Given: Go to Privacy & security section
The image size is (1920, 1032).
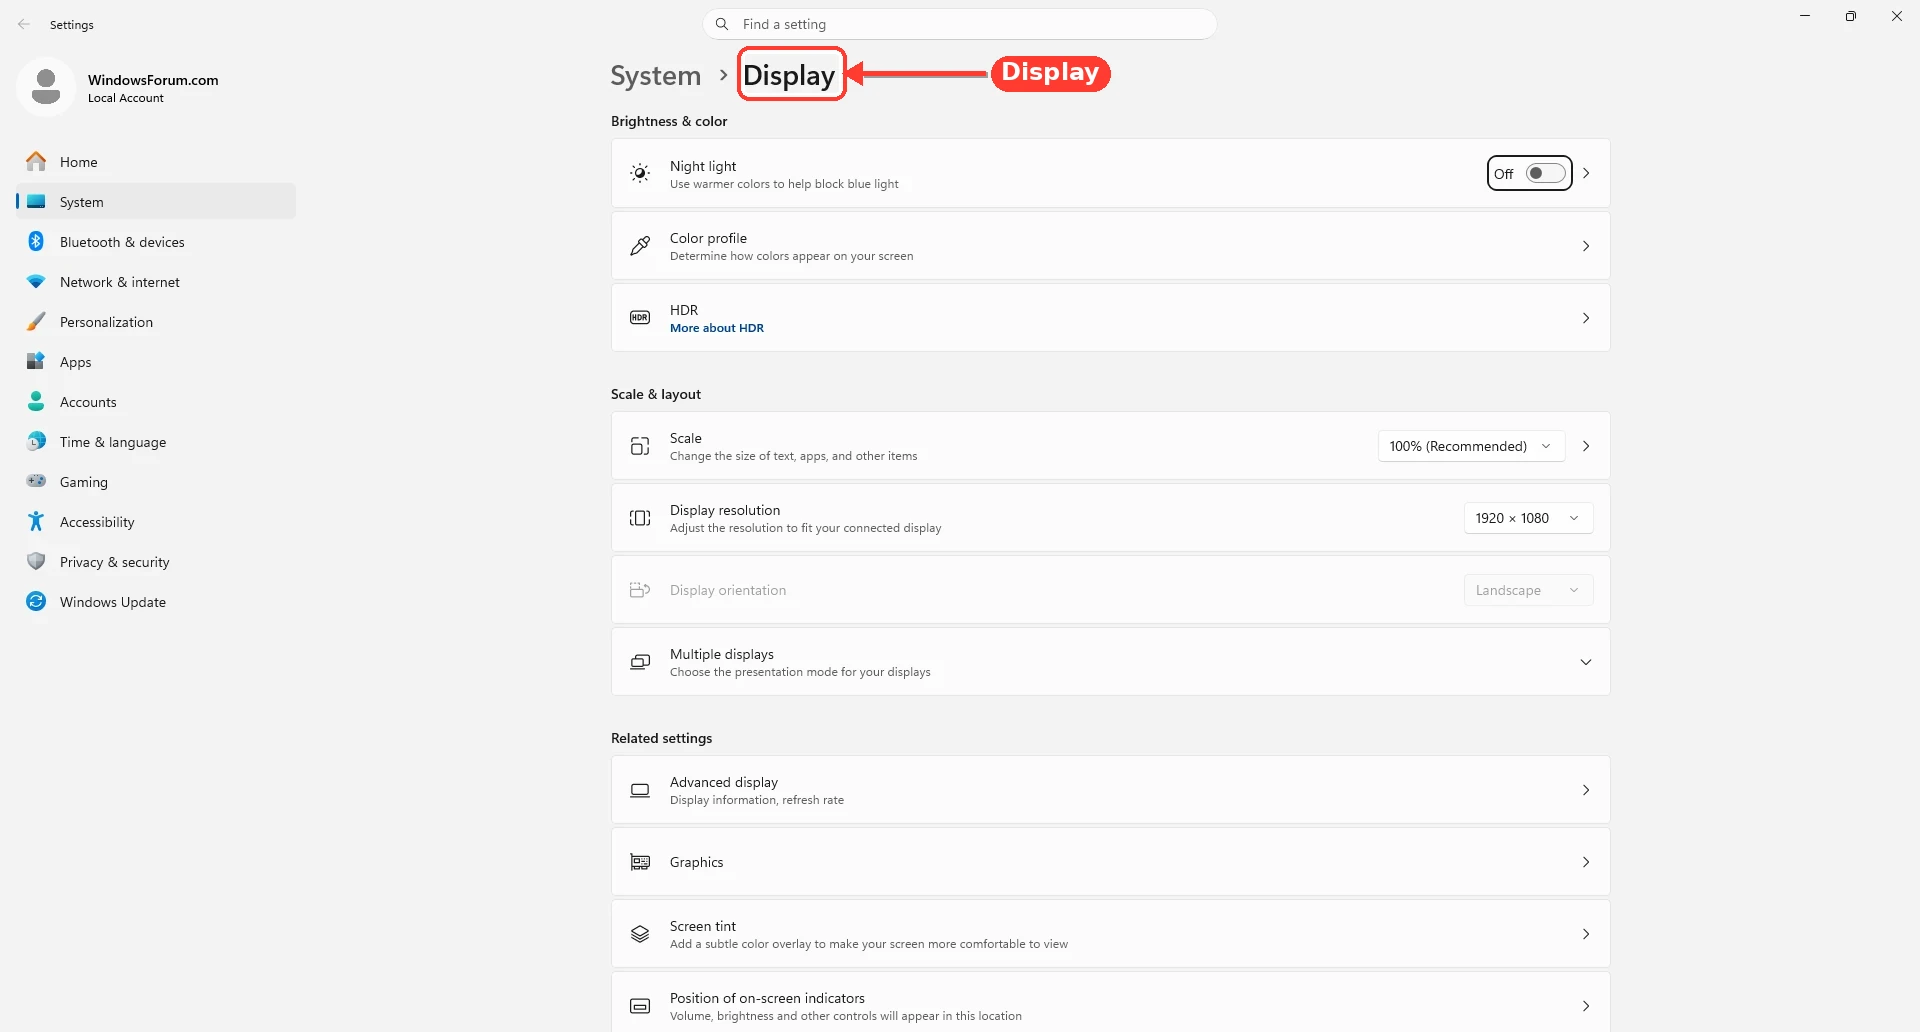Looking at the screenshot, I should (x=156, y=561).
